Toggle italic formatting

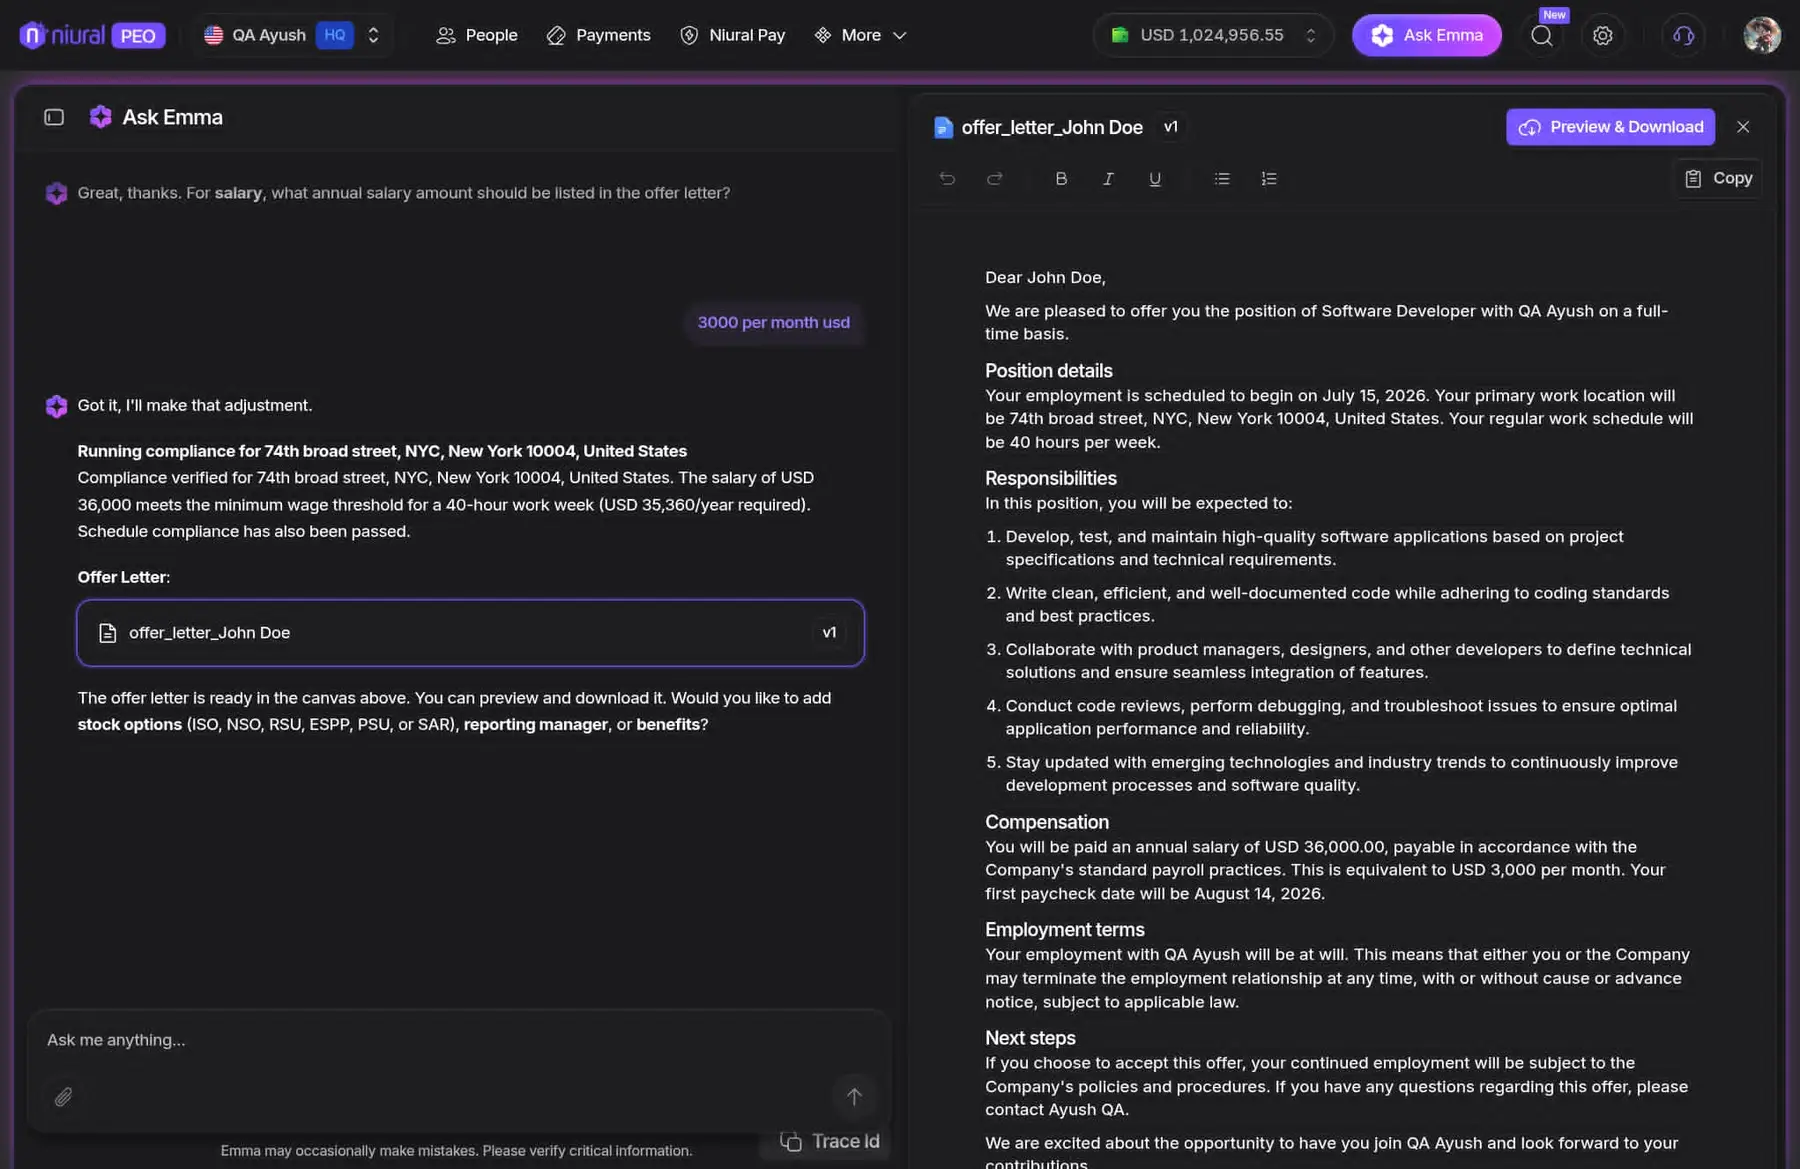(1108, 178)
